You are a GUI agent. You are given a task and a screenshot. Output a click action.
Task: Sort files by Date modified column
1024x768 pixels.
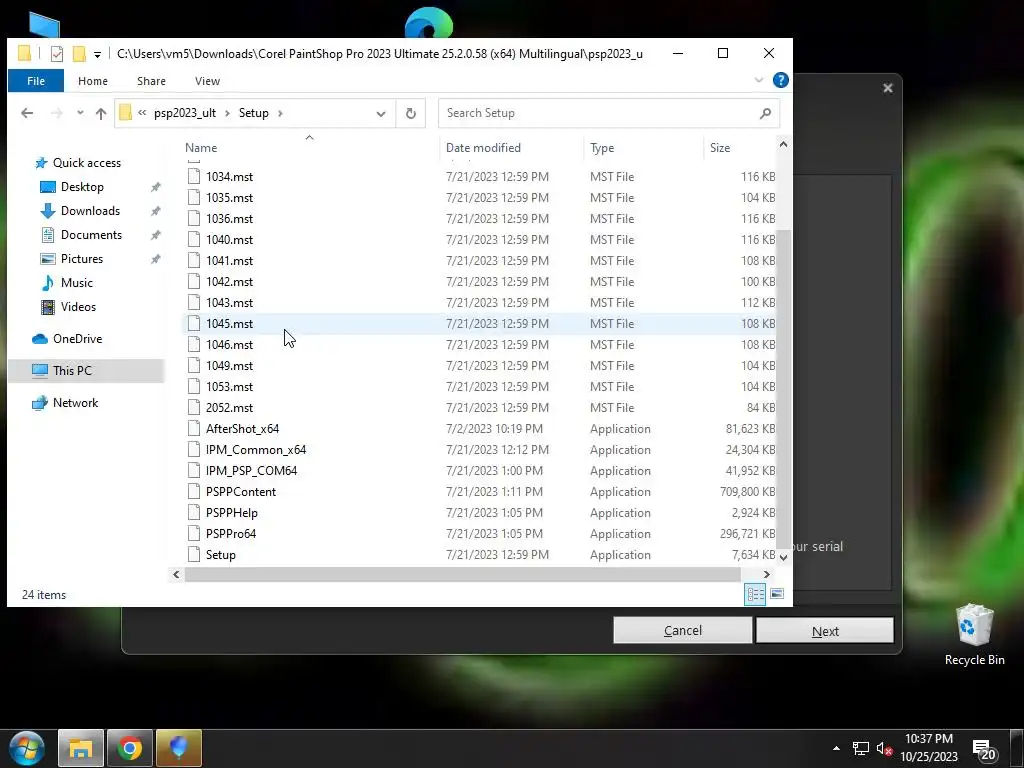[x=483, y=148]
